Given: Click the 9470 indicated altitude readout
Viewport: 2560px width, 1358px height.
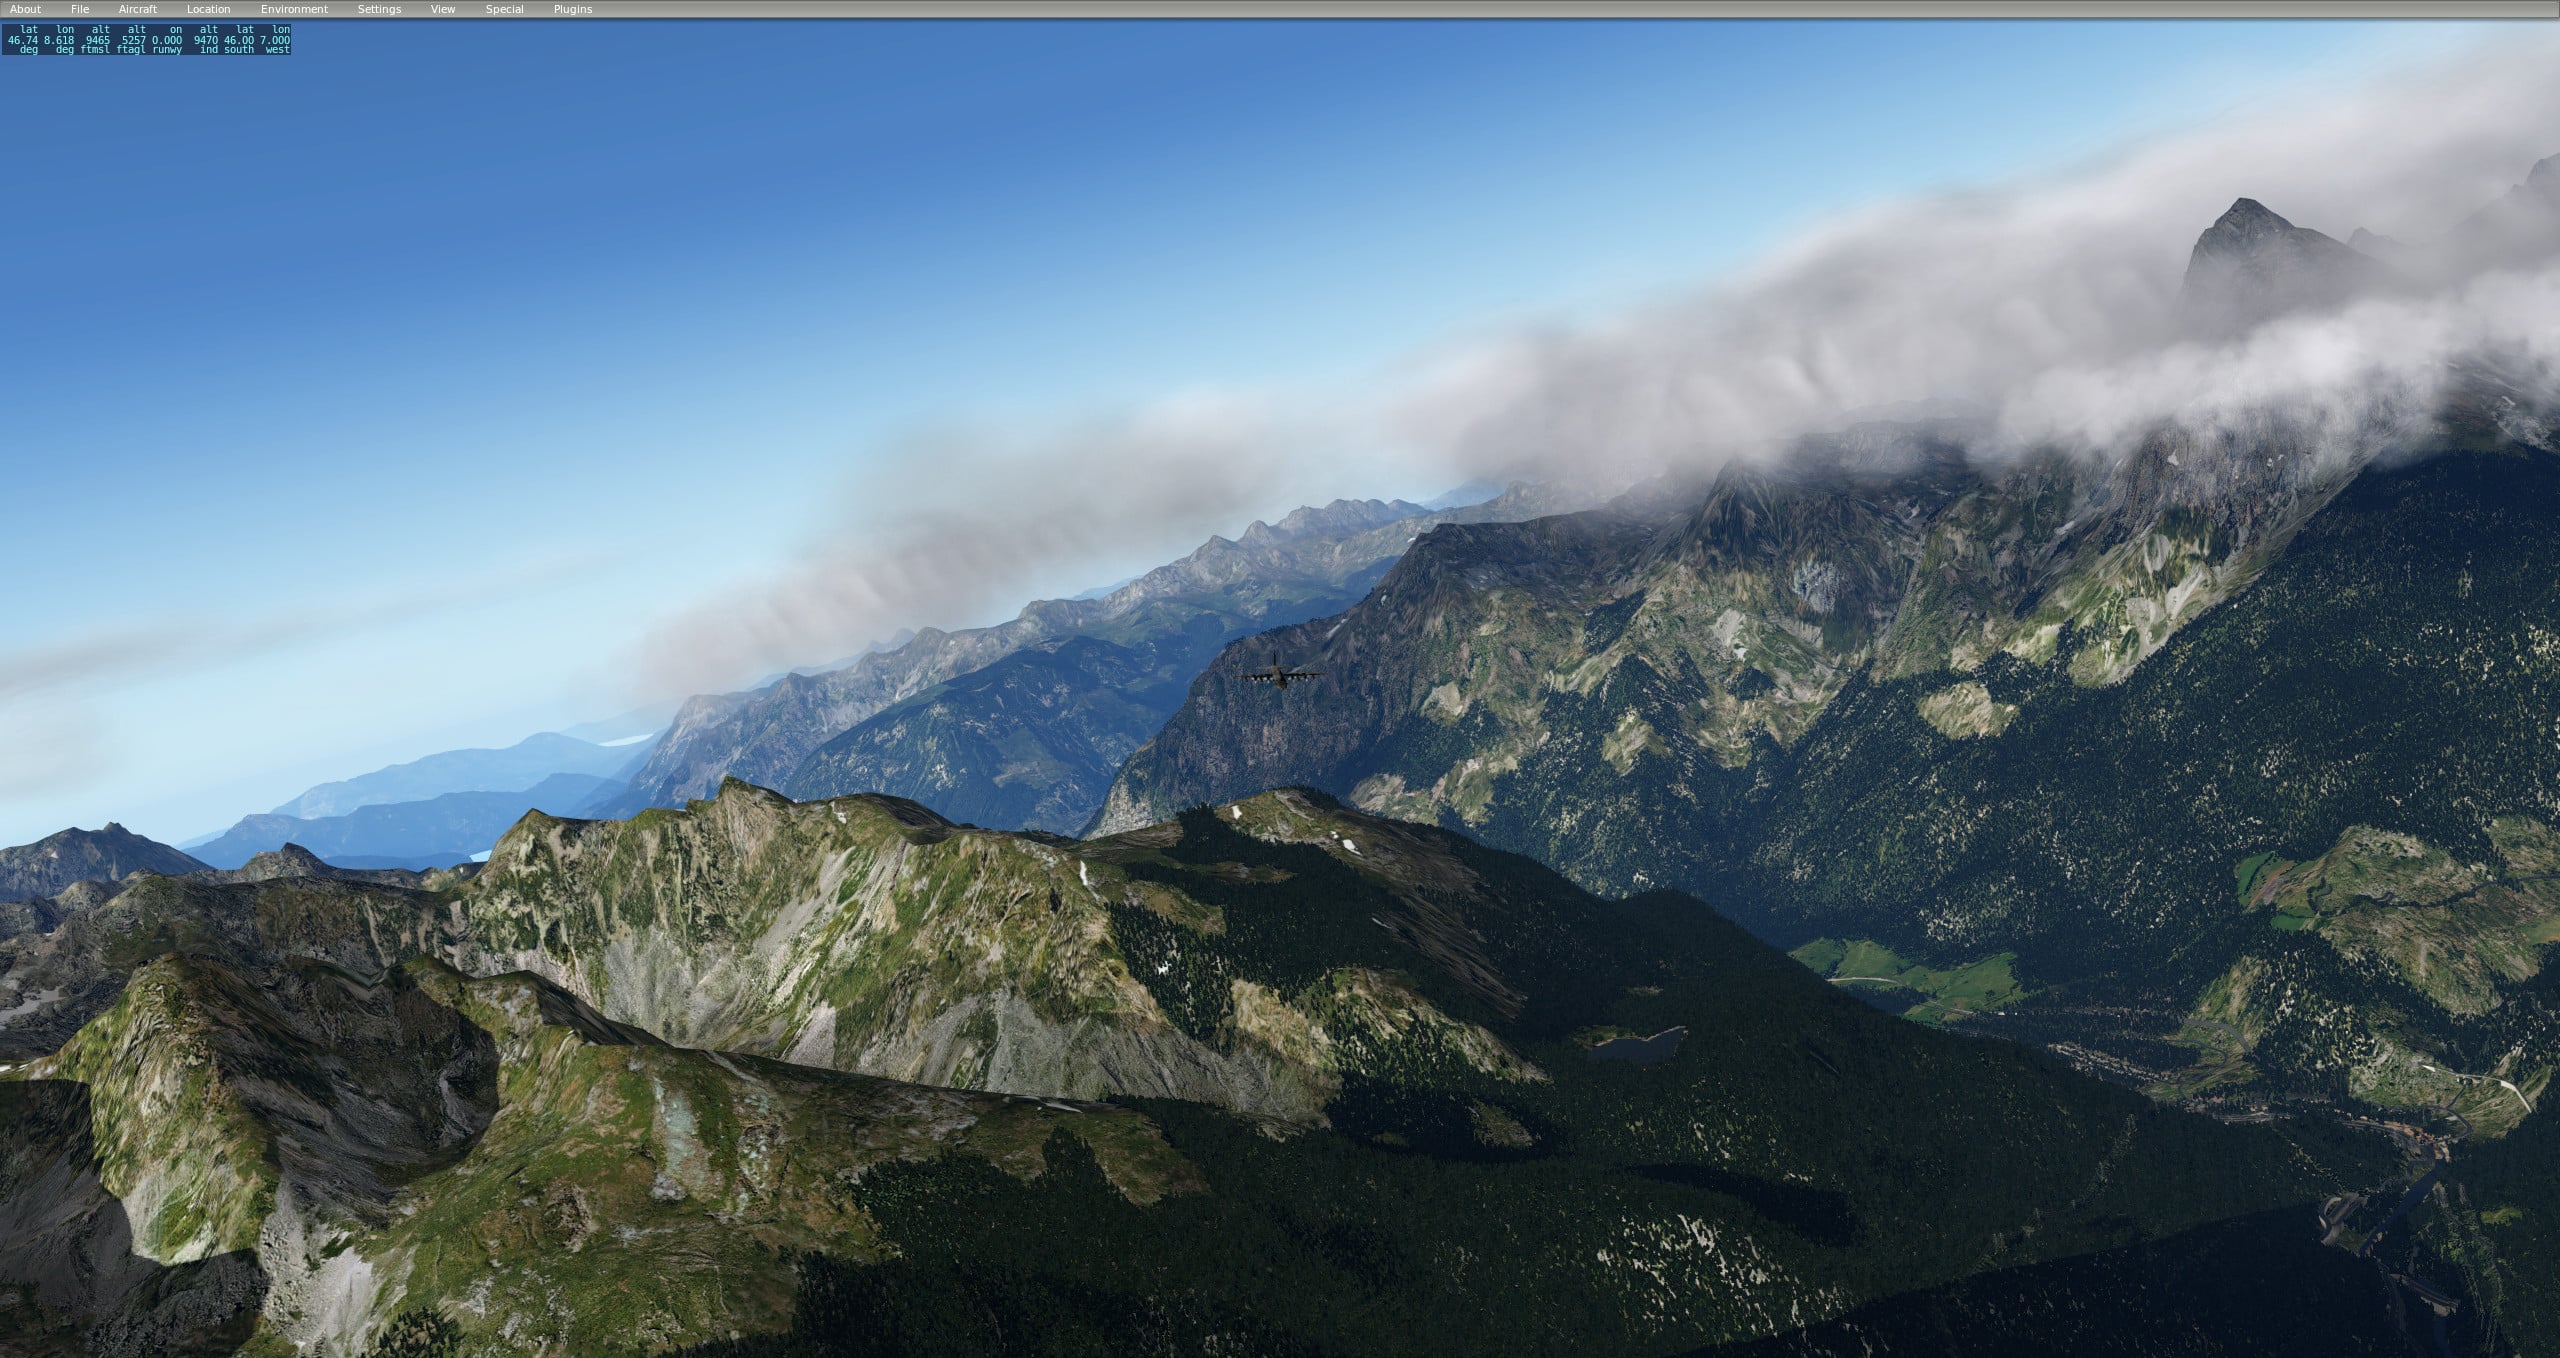Looking at the screenshot, I should (x=206, y=40).
